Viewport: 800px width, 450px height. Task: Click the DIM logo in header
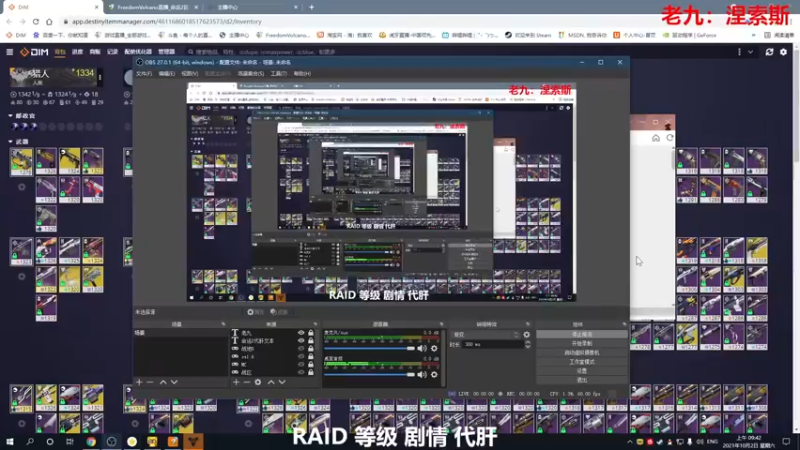[34, 52]
